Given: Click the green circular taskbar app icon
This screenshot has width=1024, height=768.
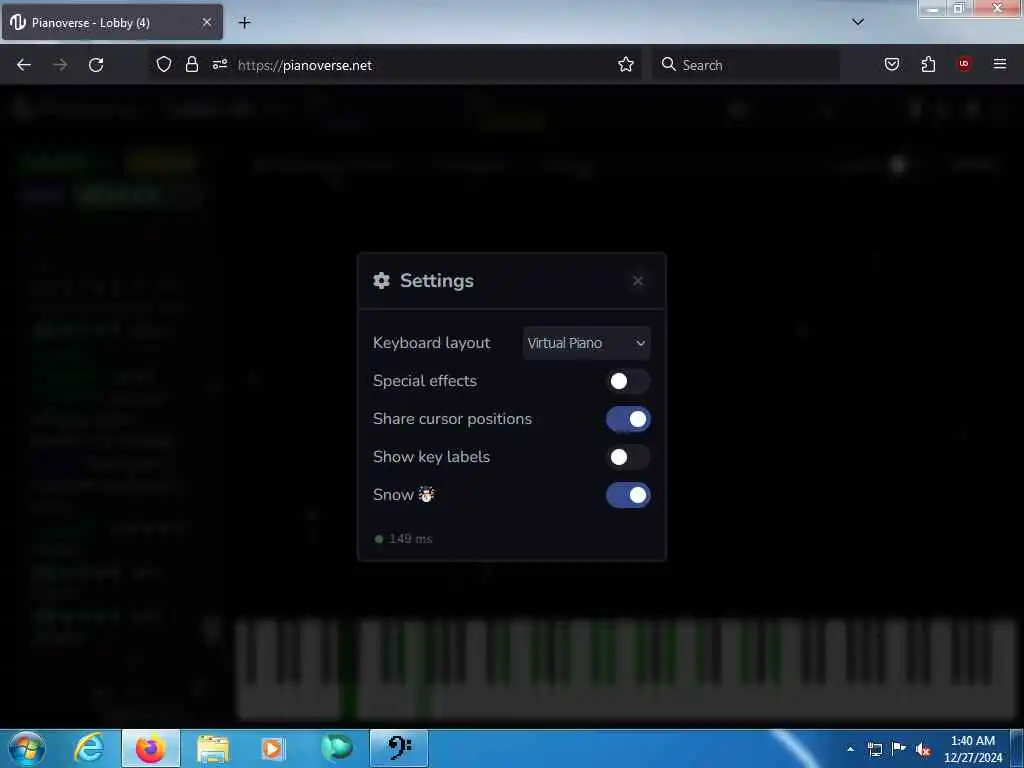Looking at the screenshot, I should coord(336,748).
